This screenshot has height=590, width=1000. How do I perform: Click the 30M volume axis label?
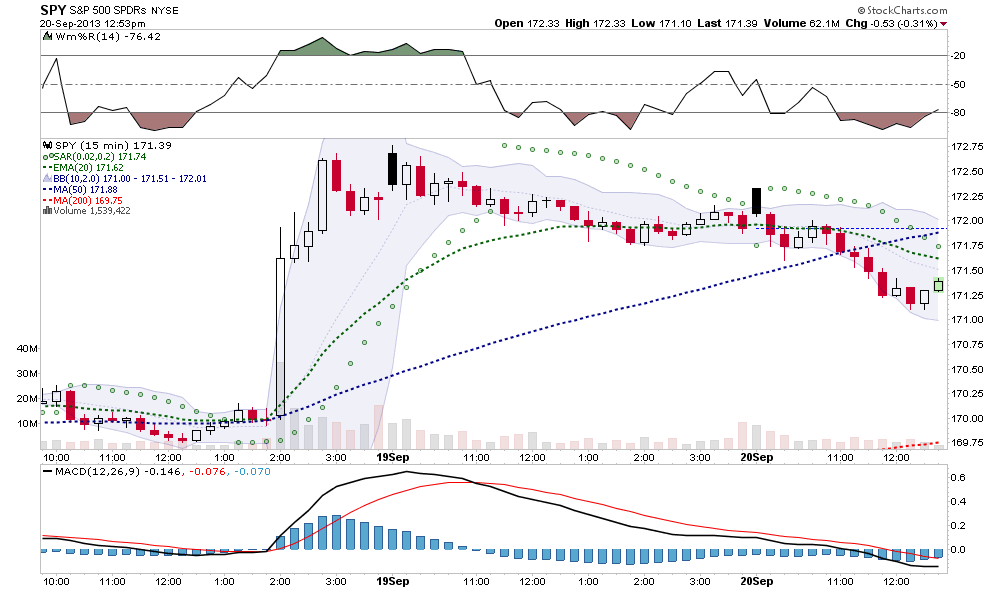[27, 373]
